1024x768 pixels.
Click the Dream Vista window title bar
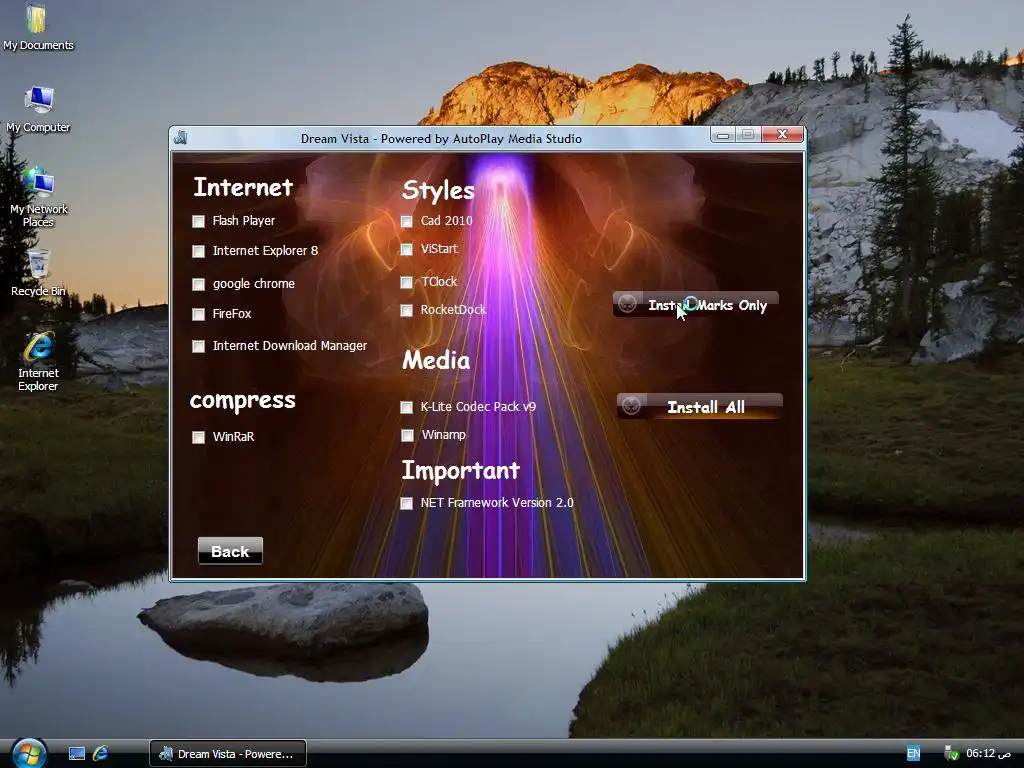tap(441, 138)
